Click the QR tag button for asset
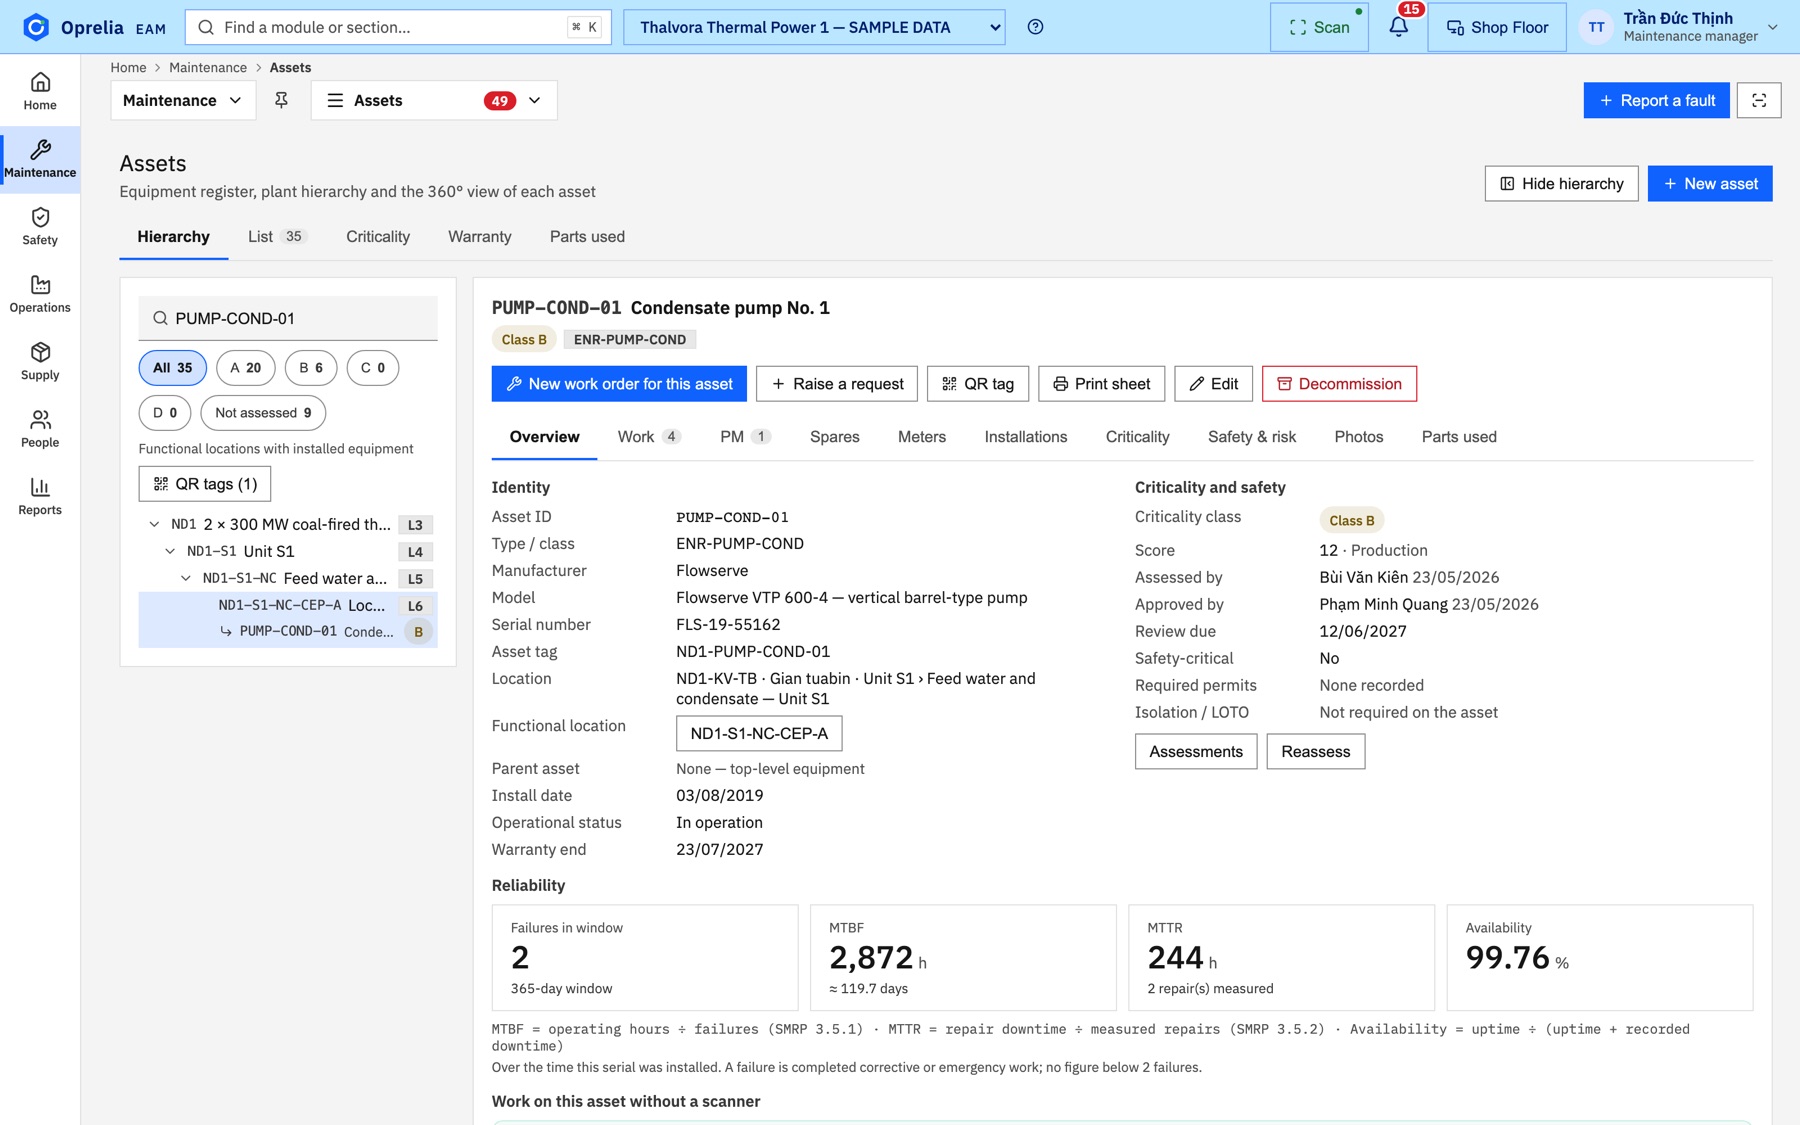The width and height of the screenshot is (1800, 1125). tap(978, 384)
